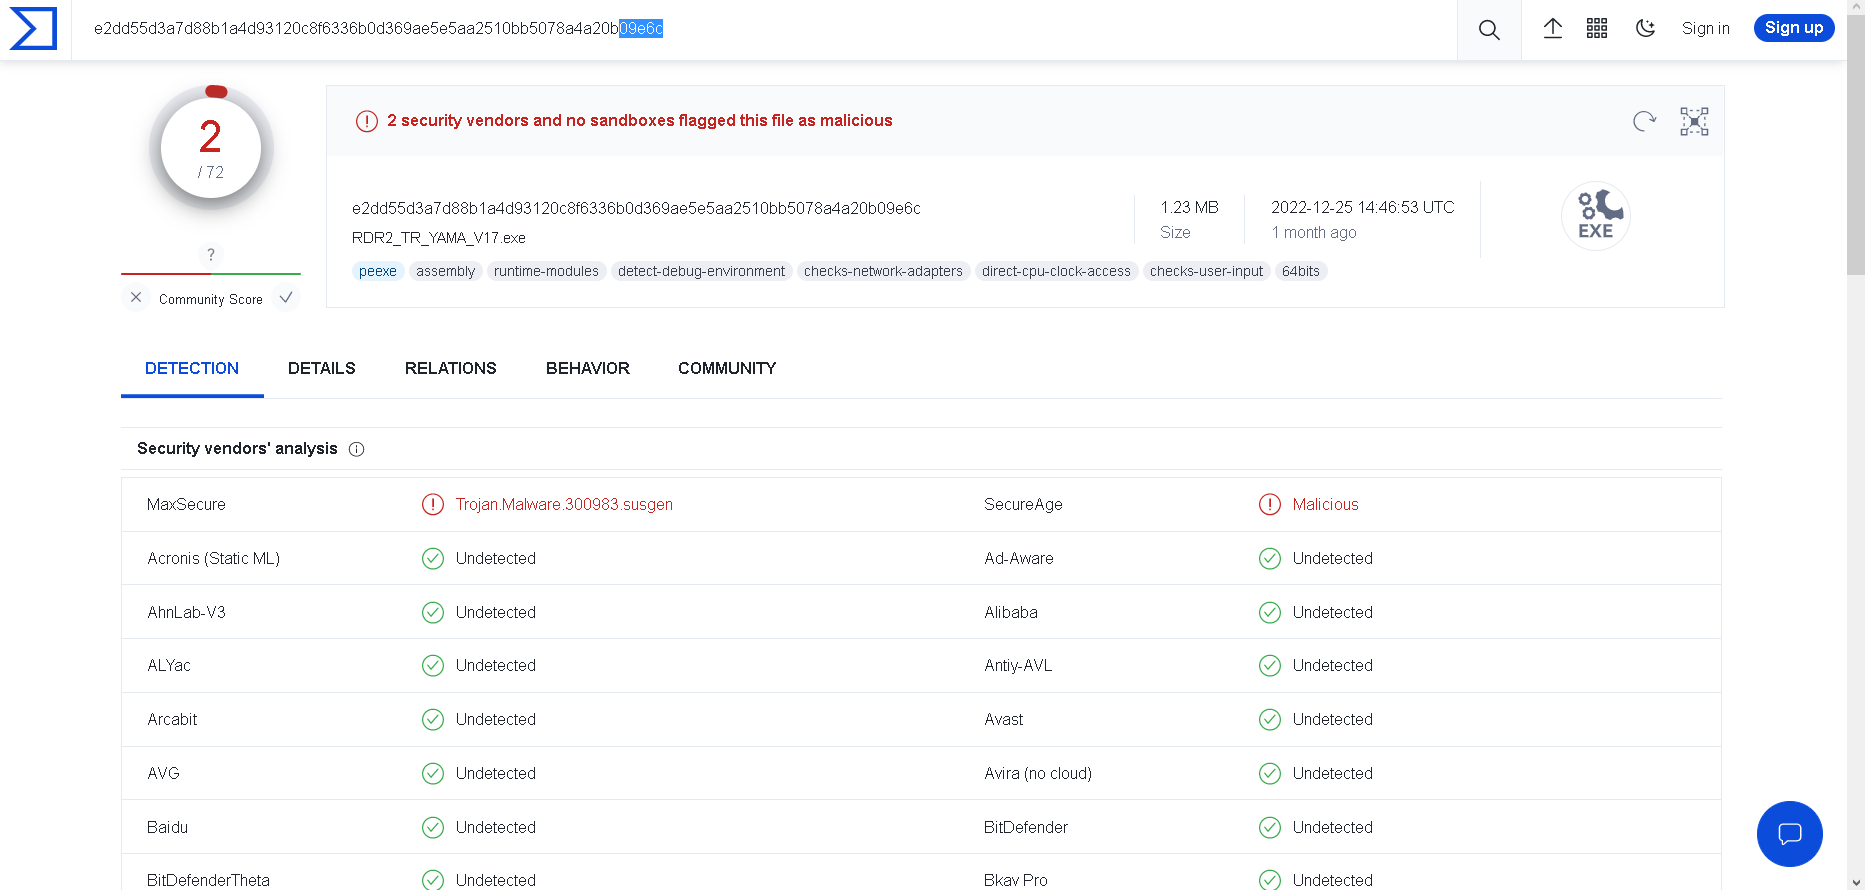Open the chat bubble button
The width and height of the screenshot is (1865, 890).
1790,834
